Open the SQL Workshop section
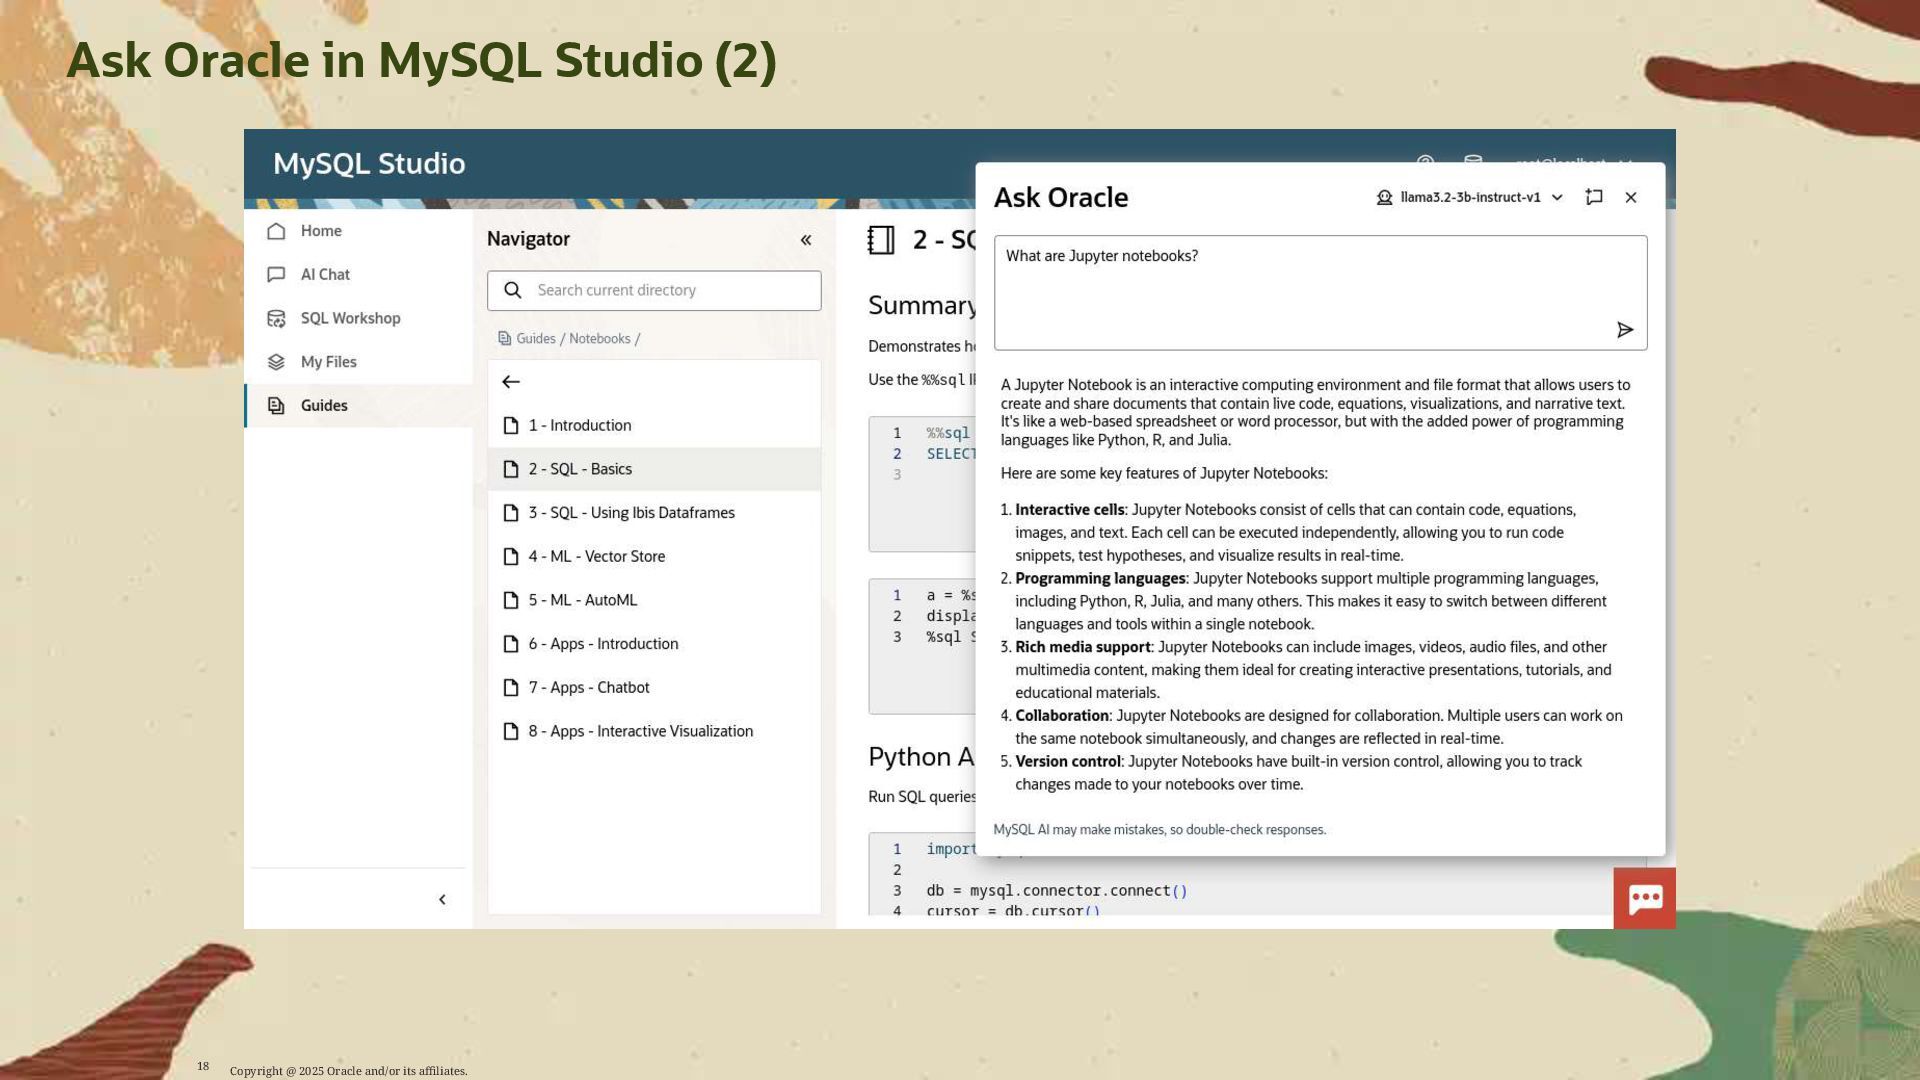This screenshot has height=1080, width=1920. pyautogui.click(x=350, y=318)
